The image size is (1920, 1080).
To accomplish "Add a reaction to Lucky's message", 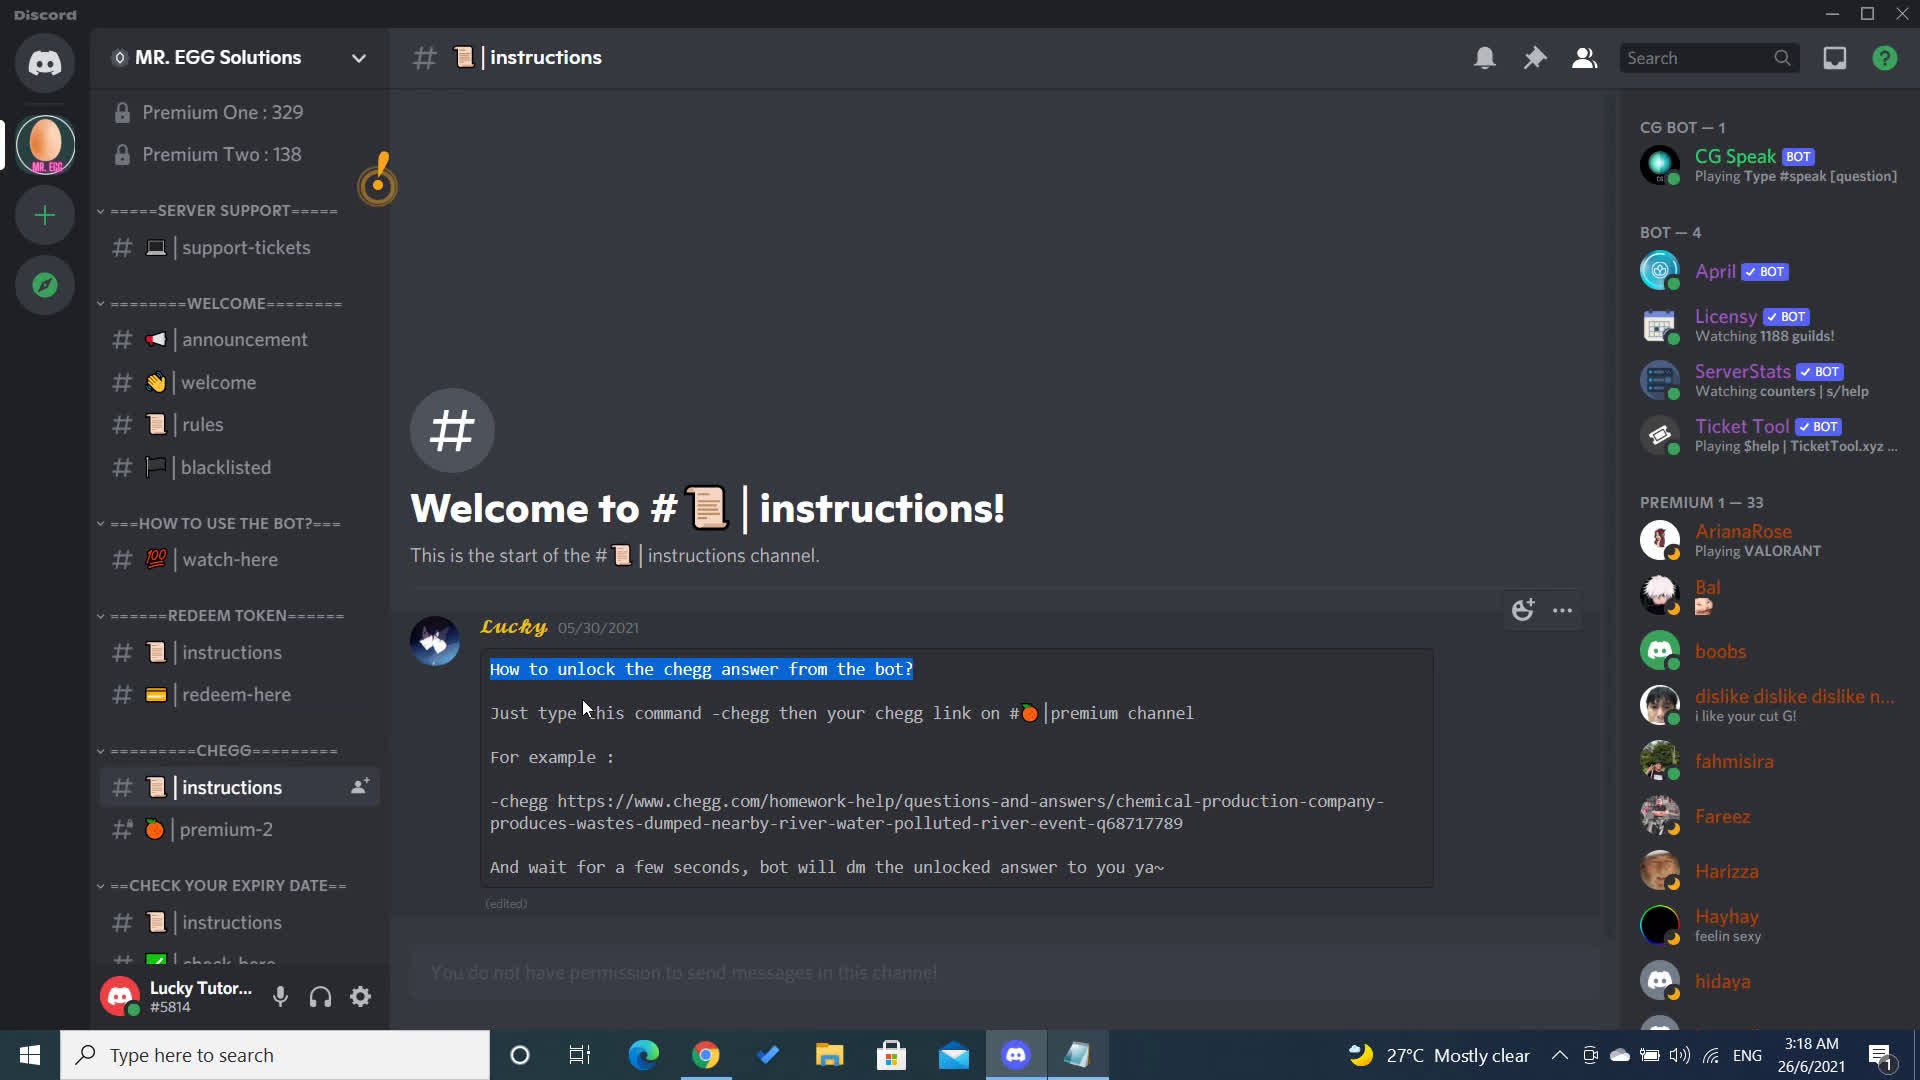I will [x=1523, y=609].
